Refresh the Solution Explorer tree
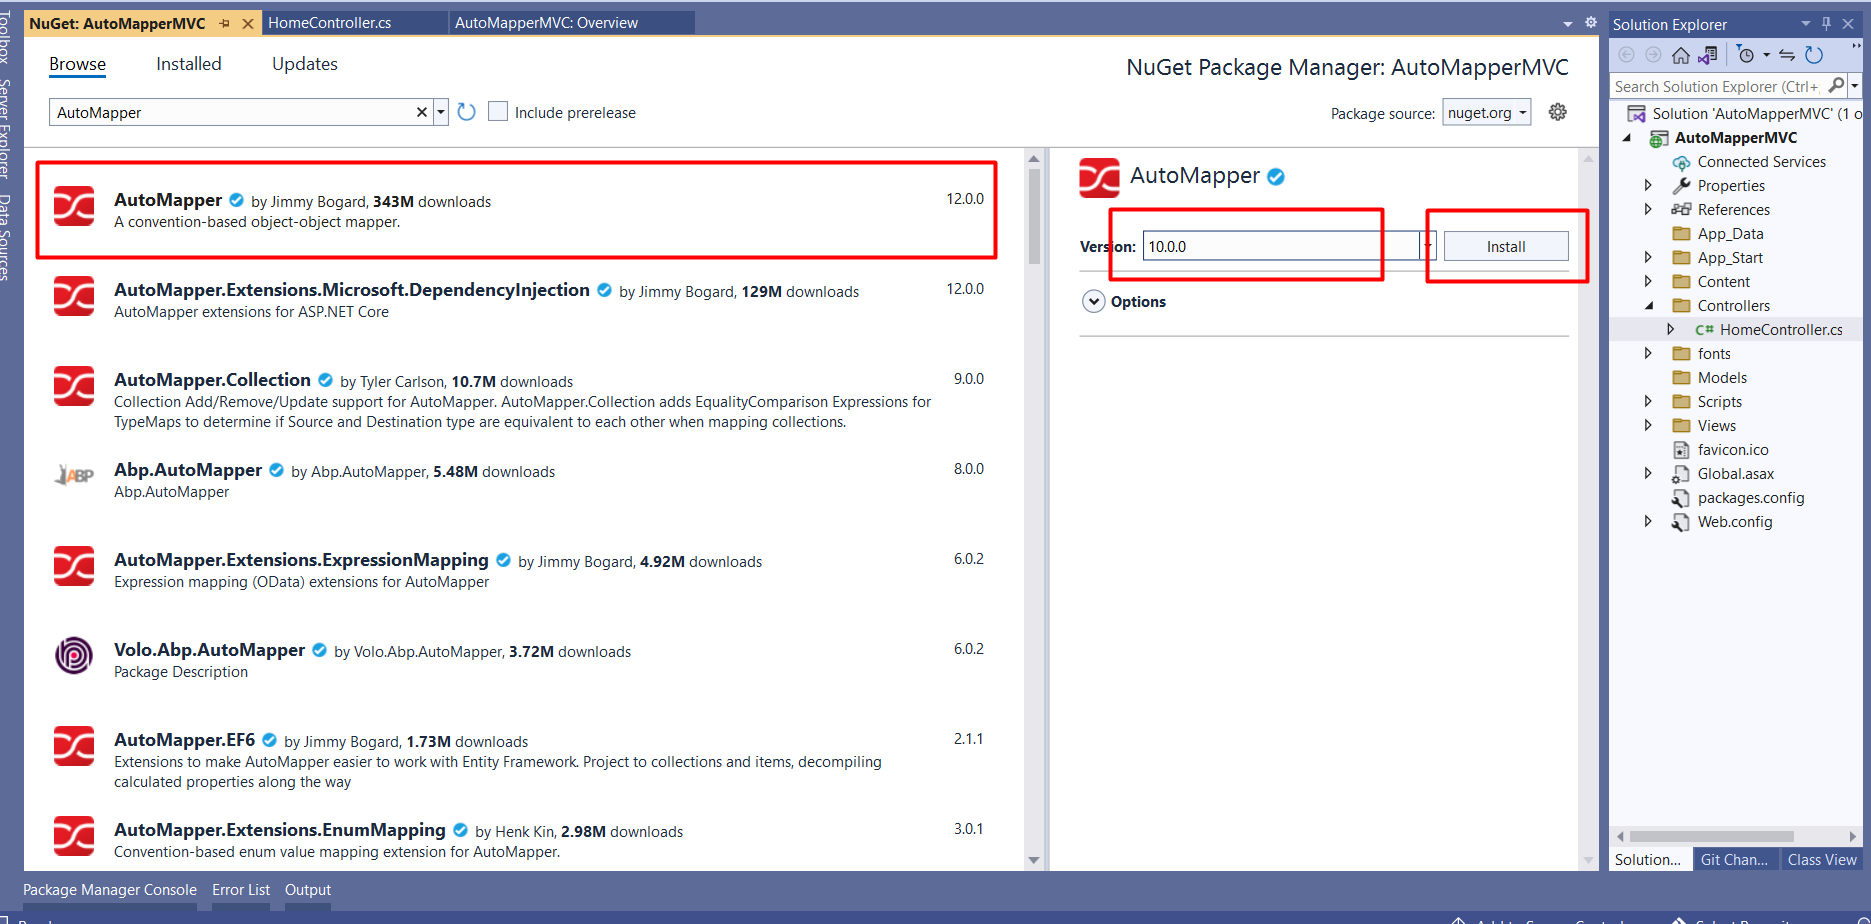The height and width of the screenshot is (924, 1871). click(x=1814, y=55)
